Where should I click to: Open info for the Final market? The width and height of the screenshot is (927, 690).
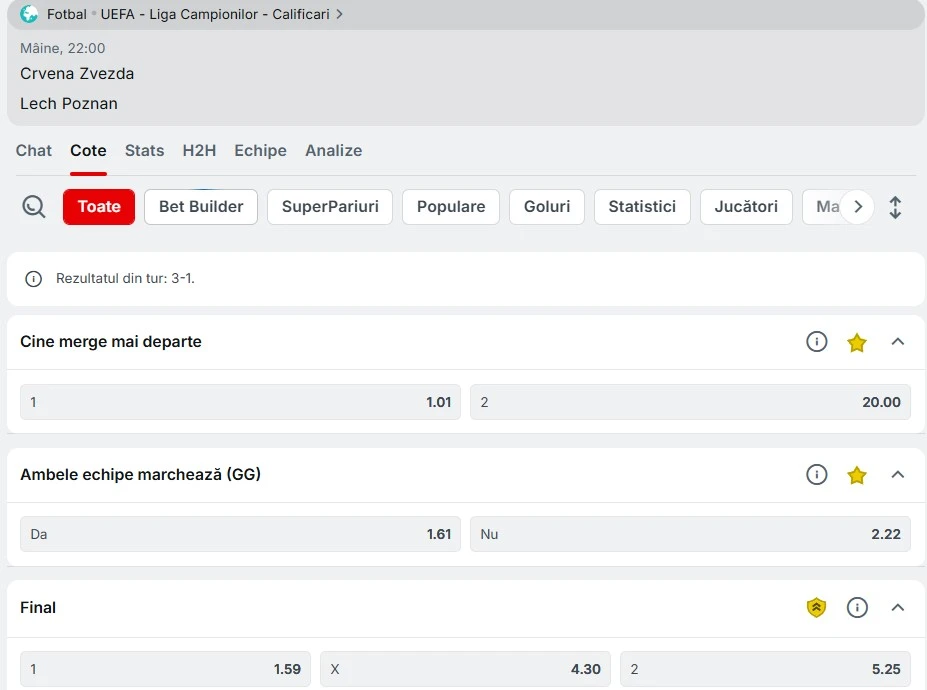coord(857,607)
